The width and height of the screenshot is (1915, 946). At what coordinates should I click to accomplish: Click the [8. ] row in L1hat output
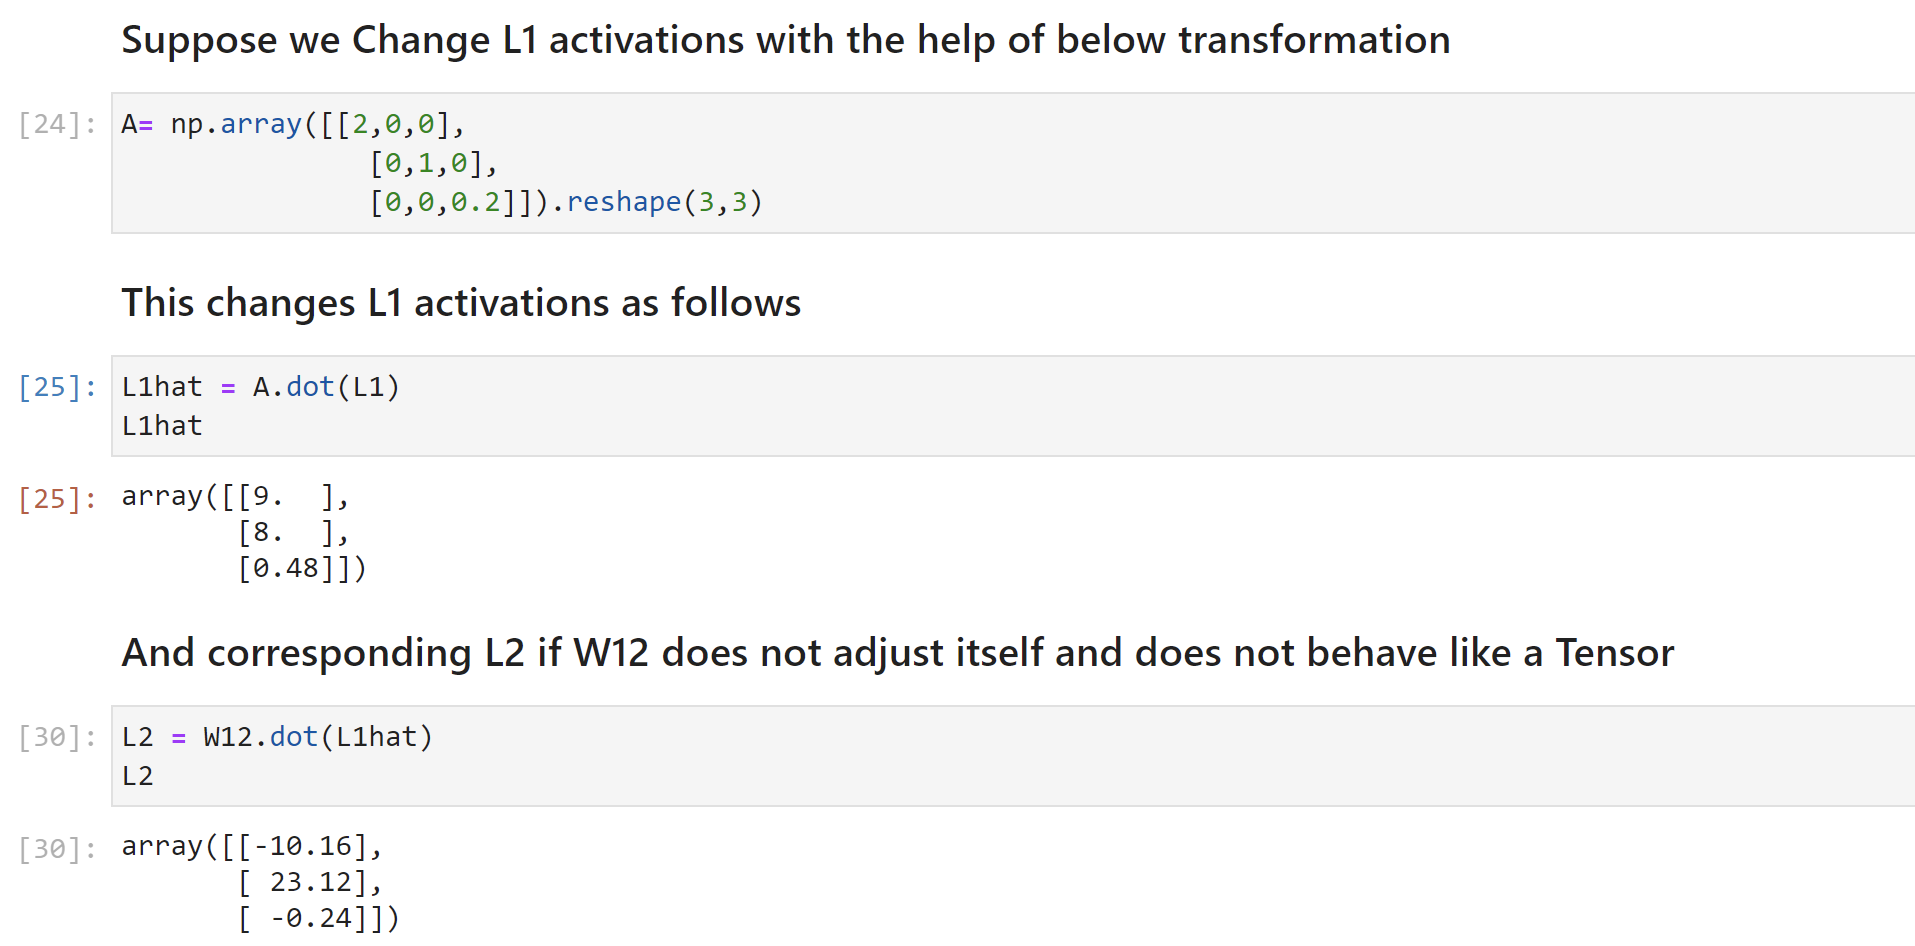292,532
